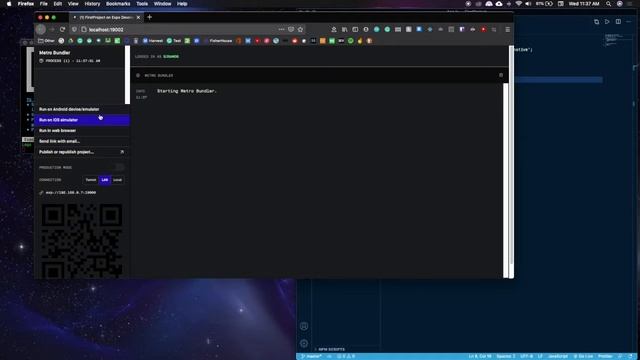640x360 pixels.
Task: Clear Metro Bundler log pane icon
Action: click(x=501, y=75)
